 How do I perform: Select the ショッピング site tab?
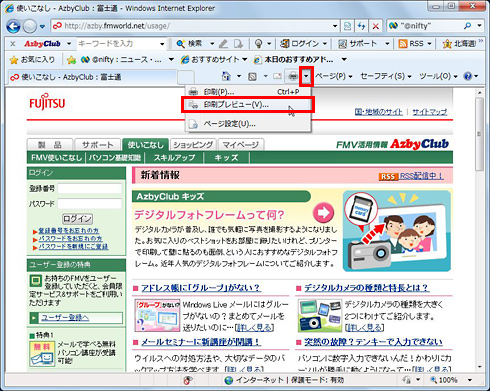click(x=193, y=145)
